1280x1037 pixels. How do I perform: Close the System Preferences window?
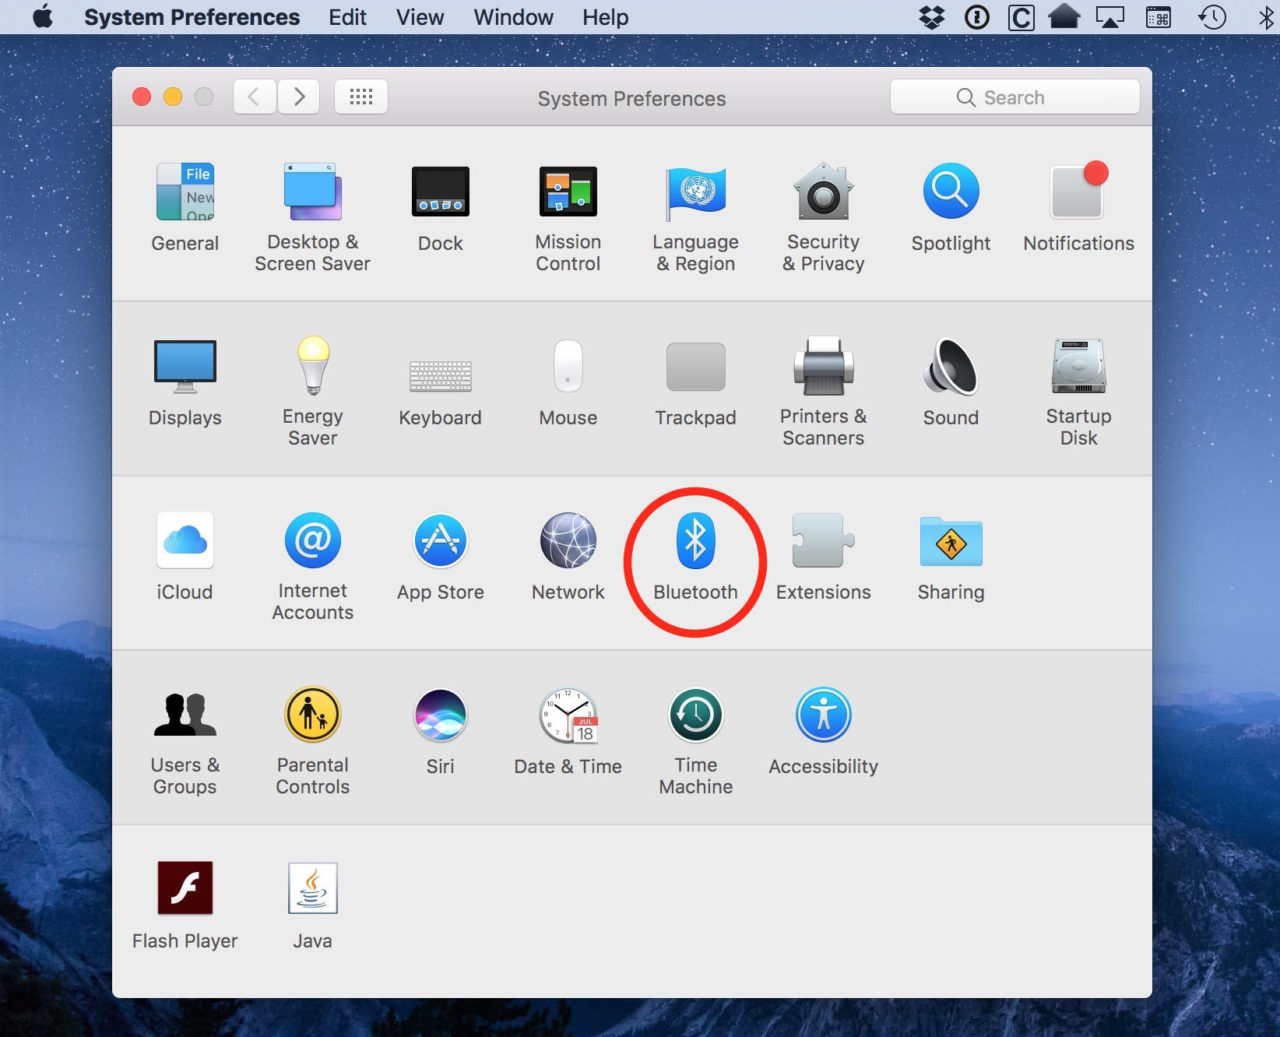coord(142,97)
